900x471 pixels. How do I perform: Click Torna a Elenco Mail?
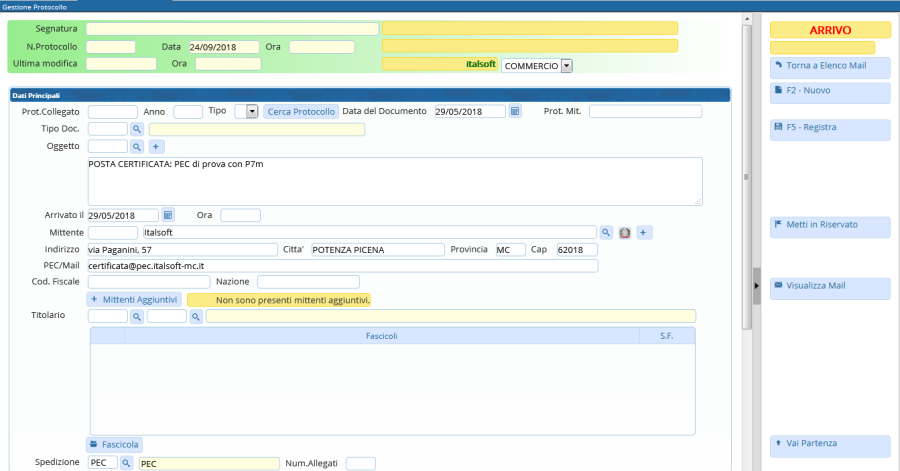click(x=829, y=66)
